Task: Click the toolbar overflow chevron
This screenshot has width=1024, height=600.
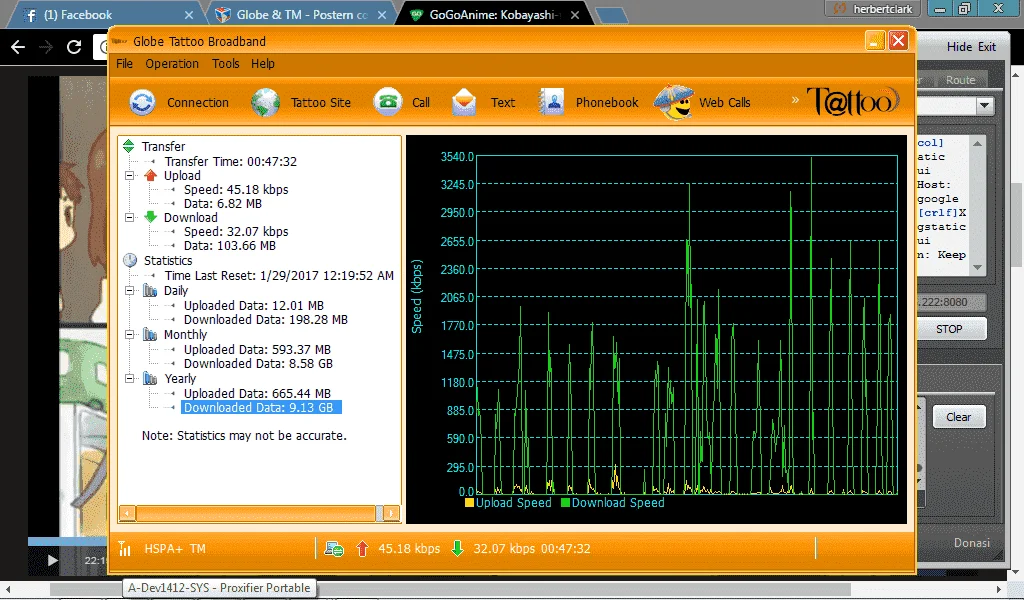Action: pos(795,100)
